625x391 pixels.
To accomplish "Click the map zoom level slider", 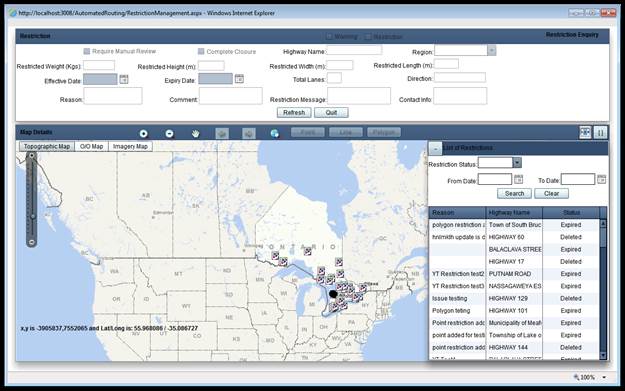I will (32, 199).
